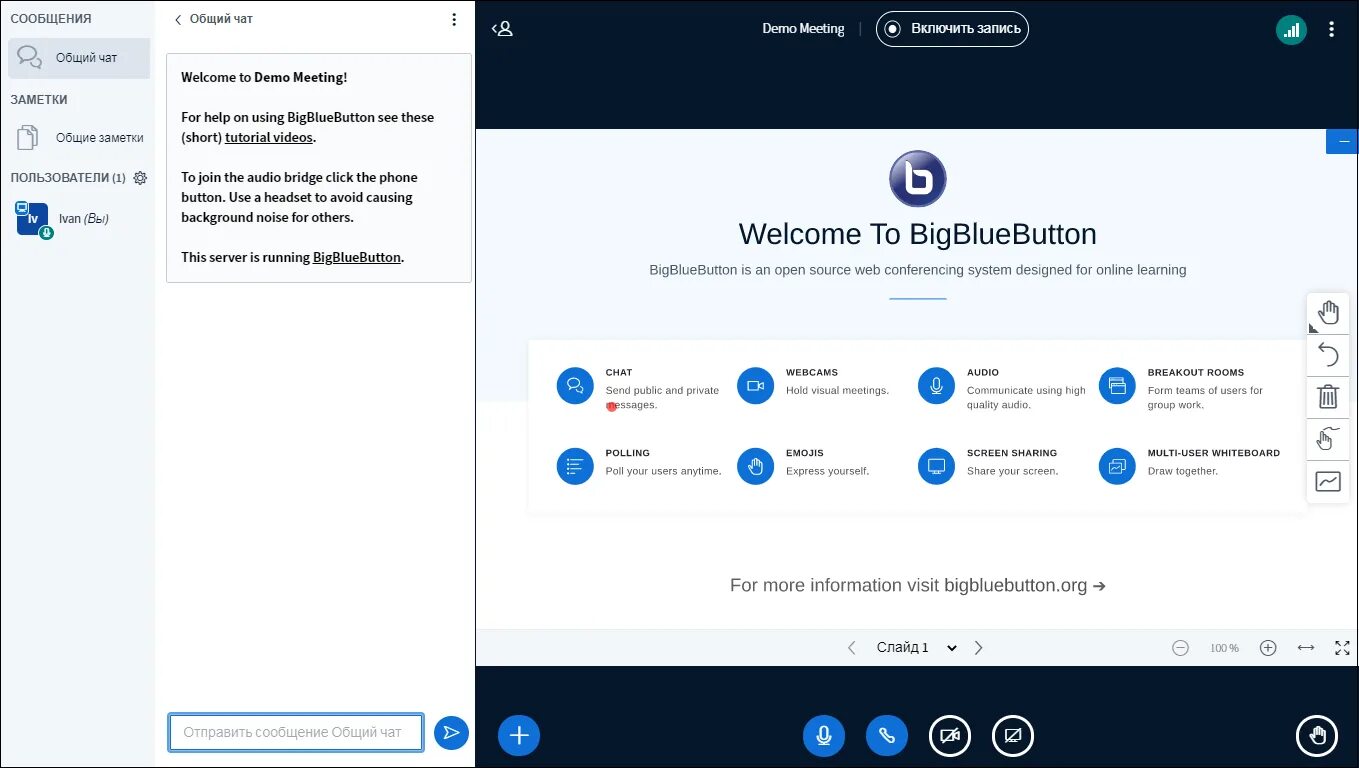The width and height of the screenshot is (1359, 768).
Task: Go to the previous slide arrow
Action: tap(852, 648)
